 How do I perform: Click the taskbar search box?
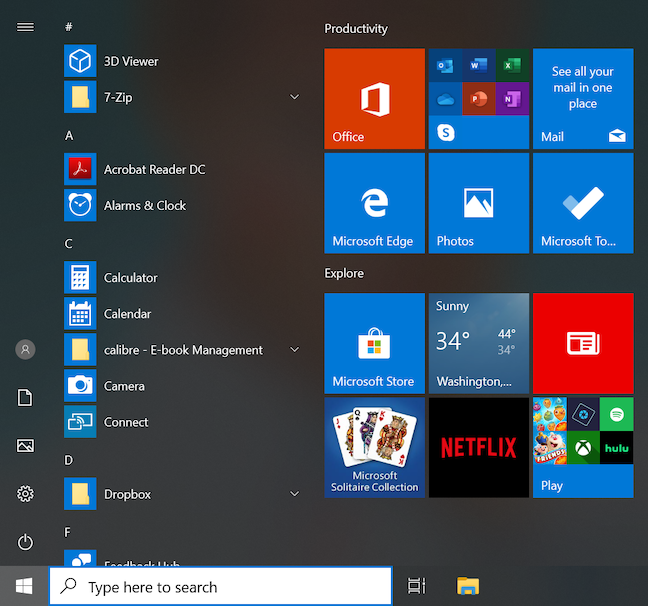point(220,587)
